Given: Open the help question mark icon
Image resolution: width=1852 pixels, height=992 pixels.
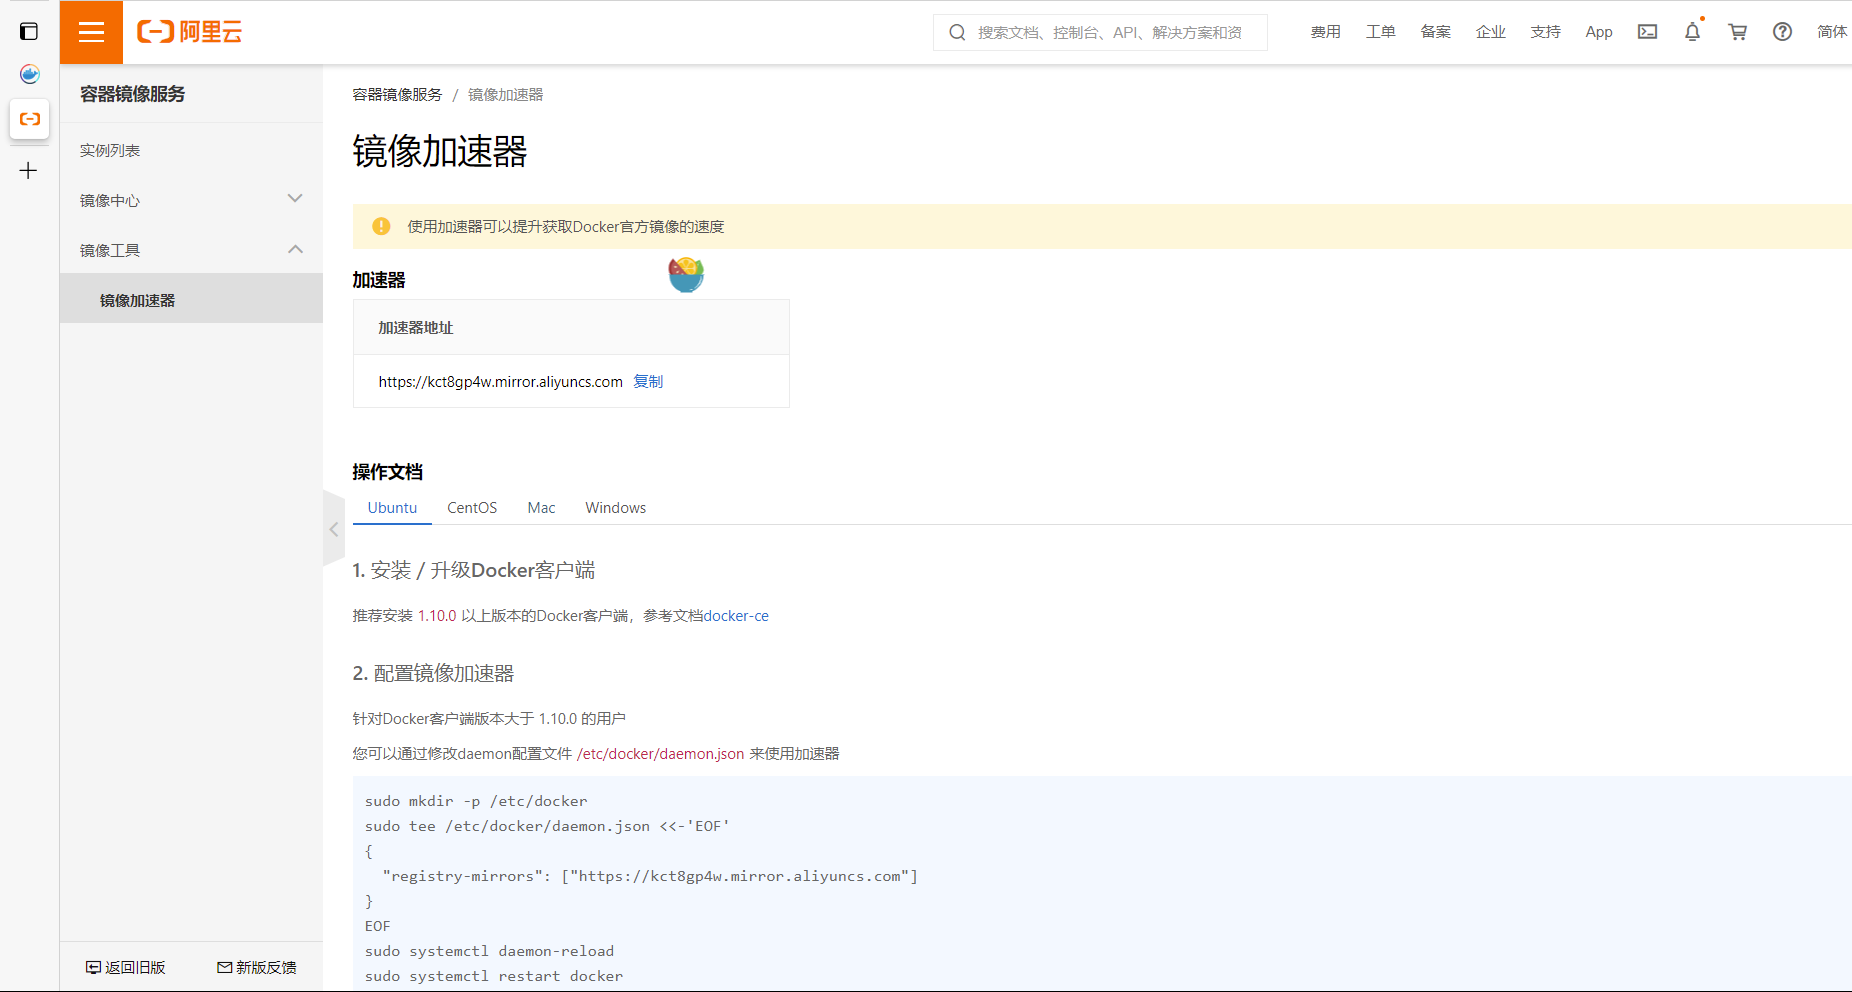Looking at the screenshot, I should pyautogui.click(x=1782, y=32).
